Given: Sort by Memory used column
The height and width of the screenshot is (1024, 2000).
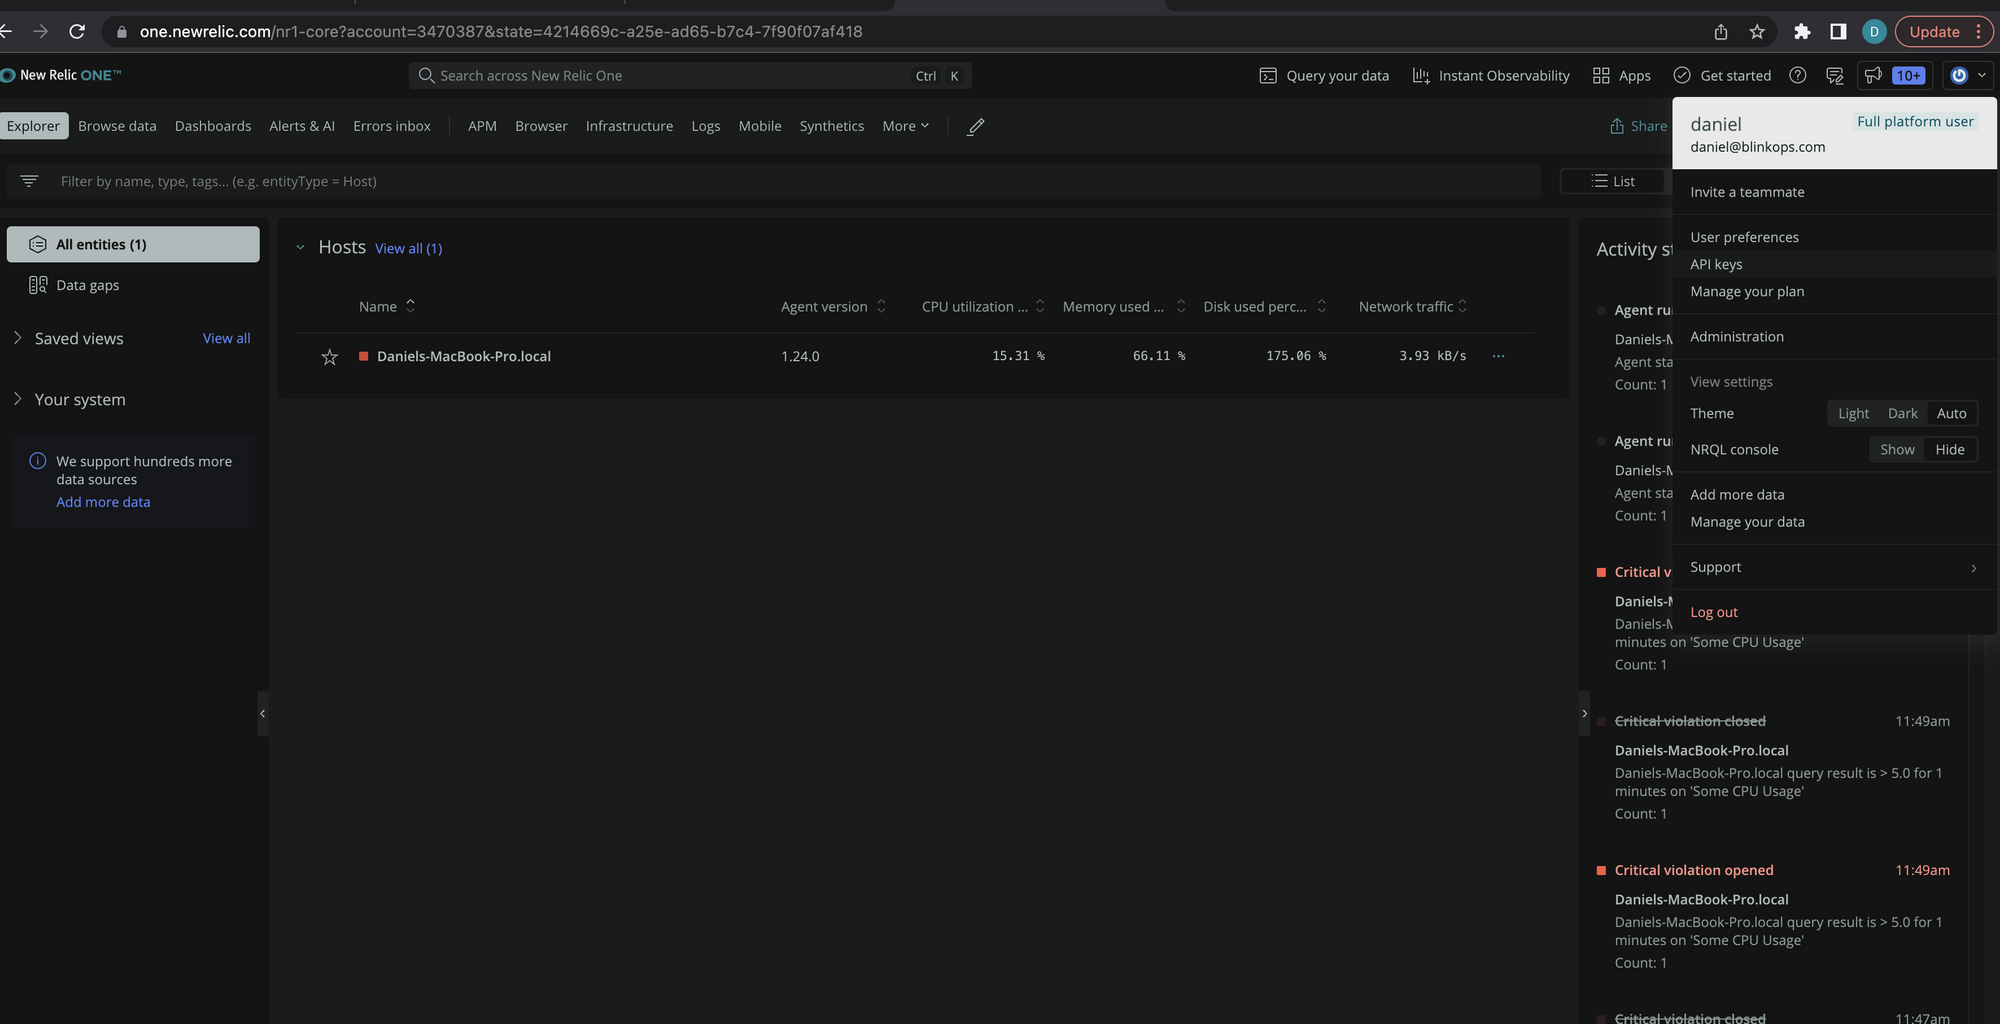Looking at the screenshot, I should click(x=1124, y=307).
